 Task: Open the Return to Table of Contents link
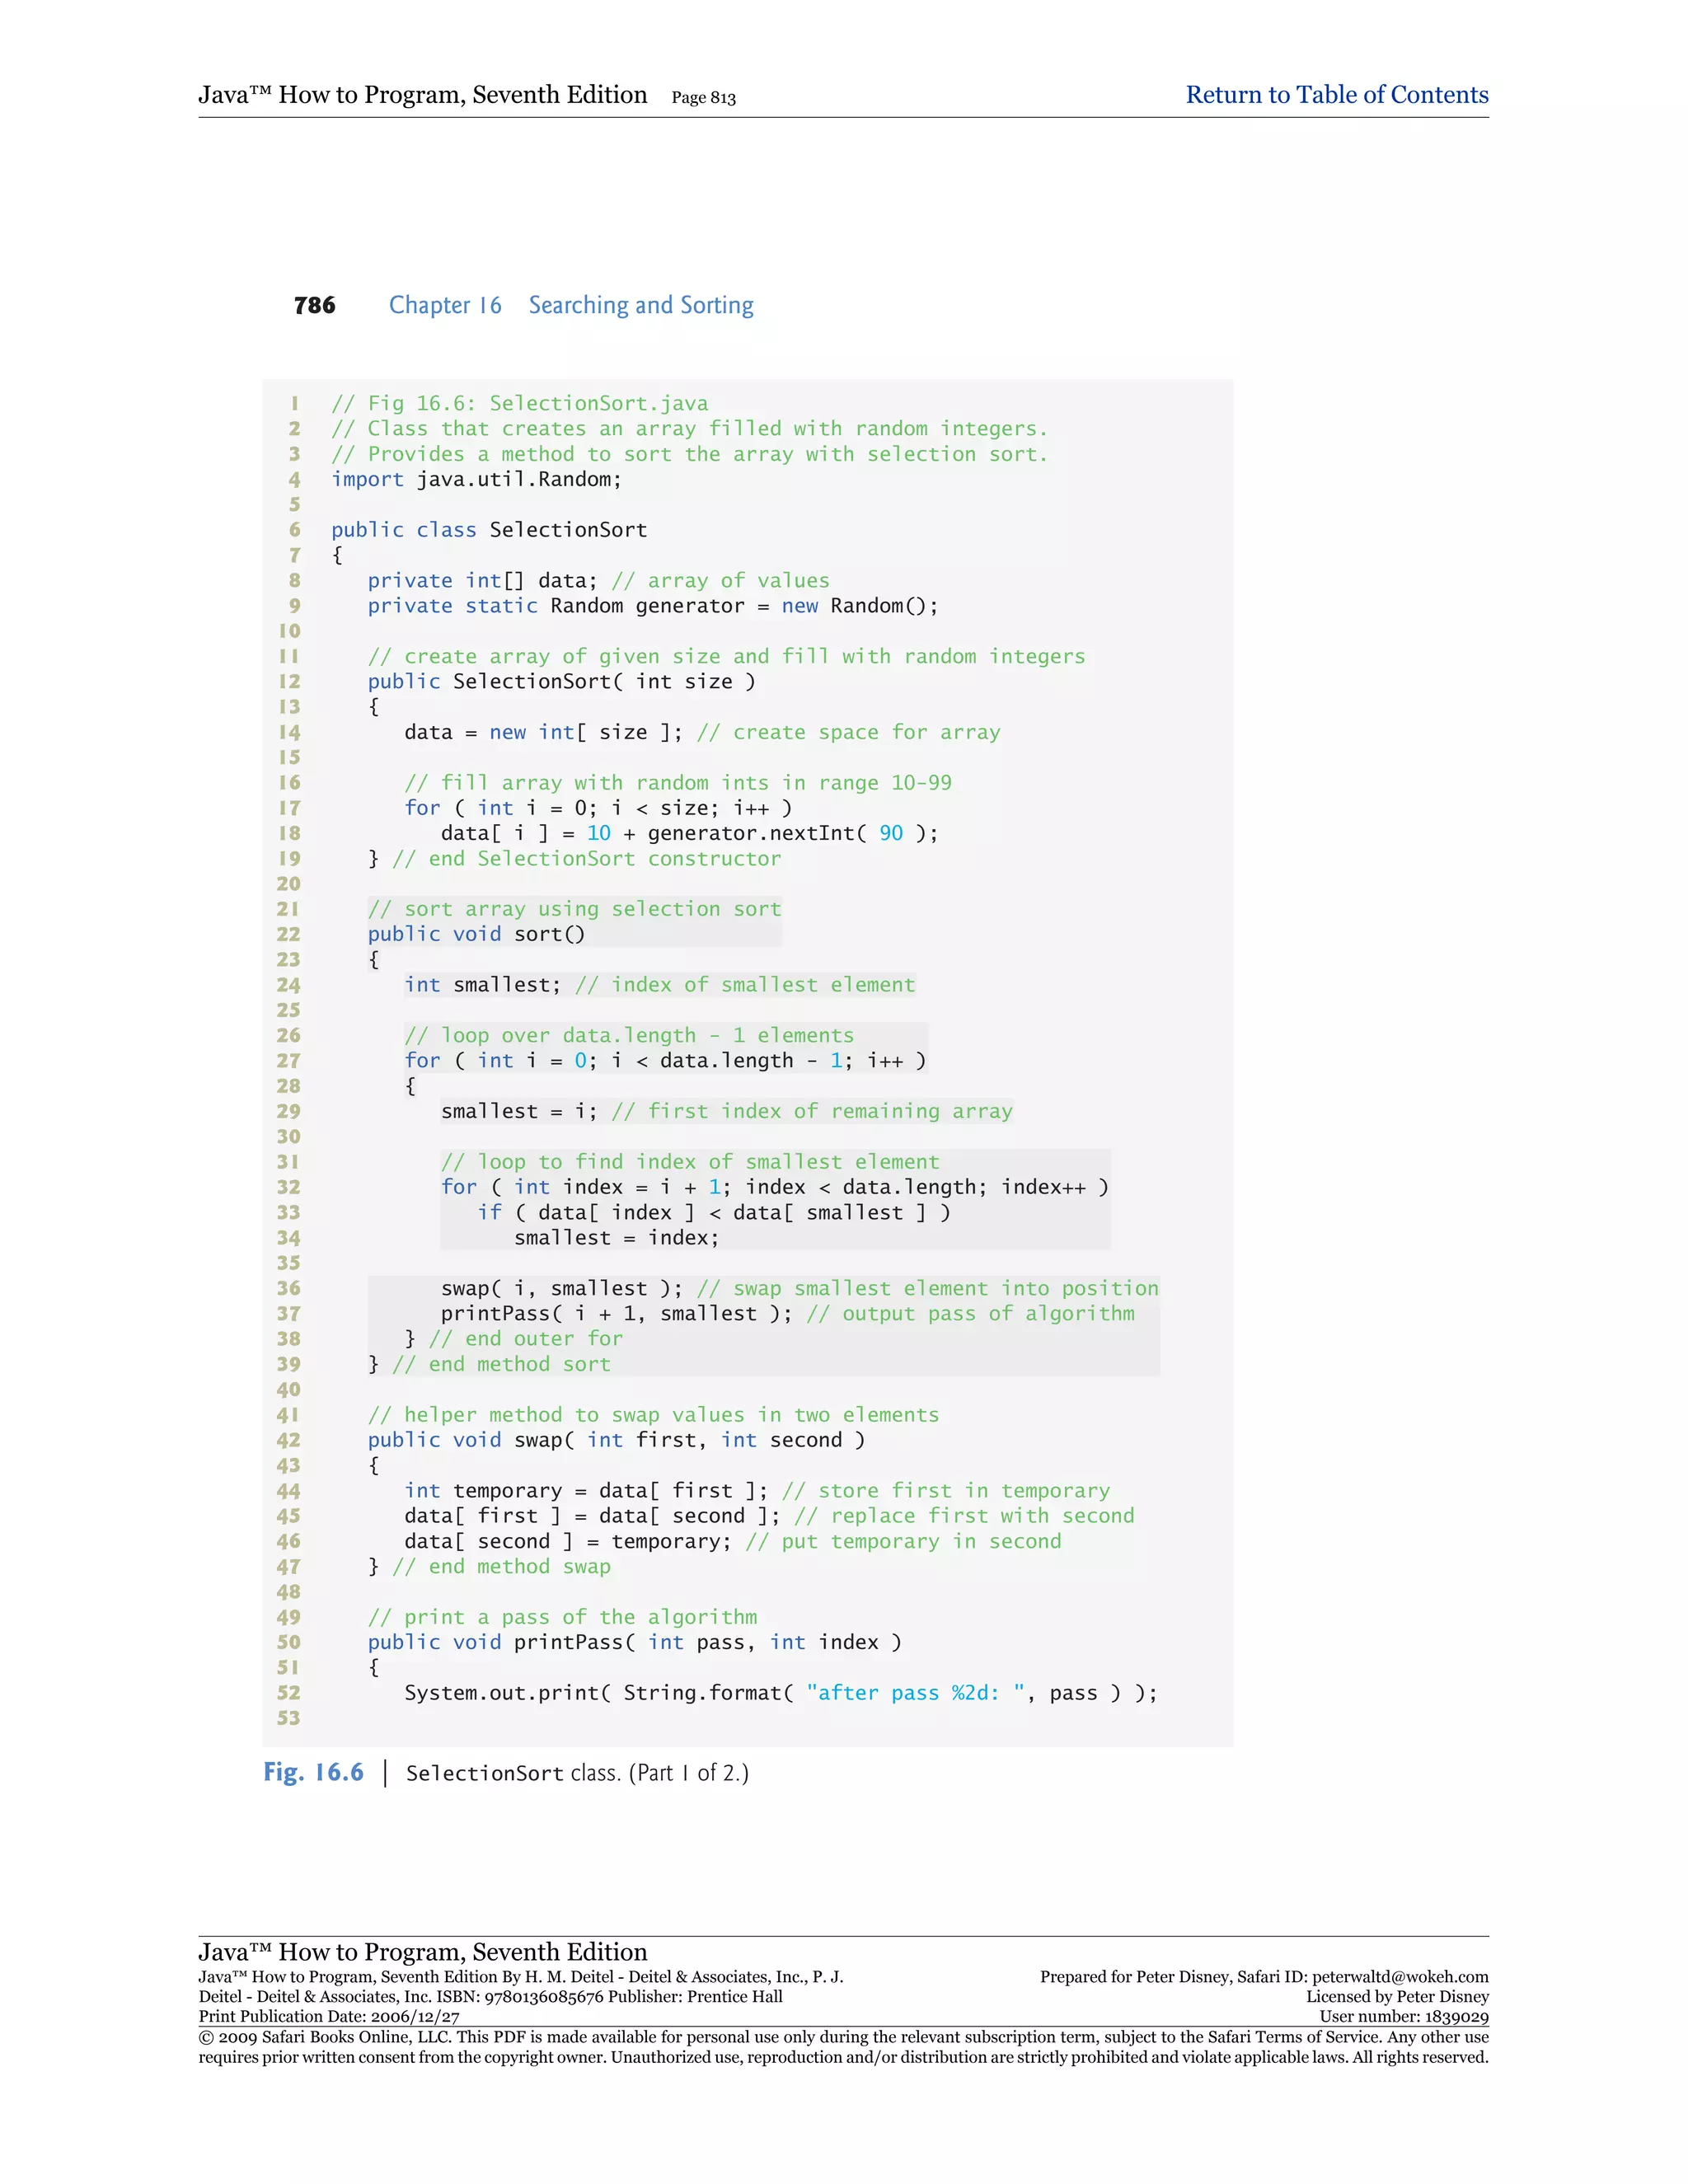(x=1336, y=95)
